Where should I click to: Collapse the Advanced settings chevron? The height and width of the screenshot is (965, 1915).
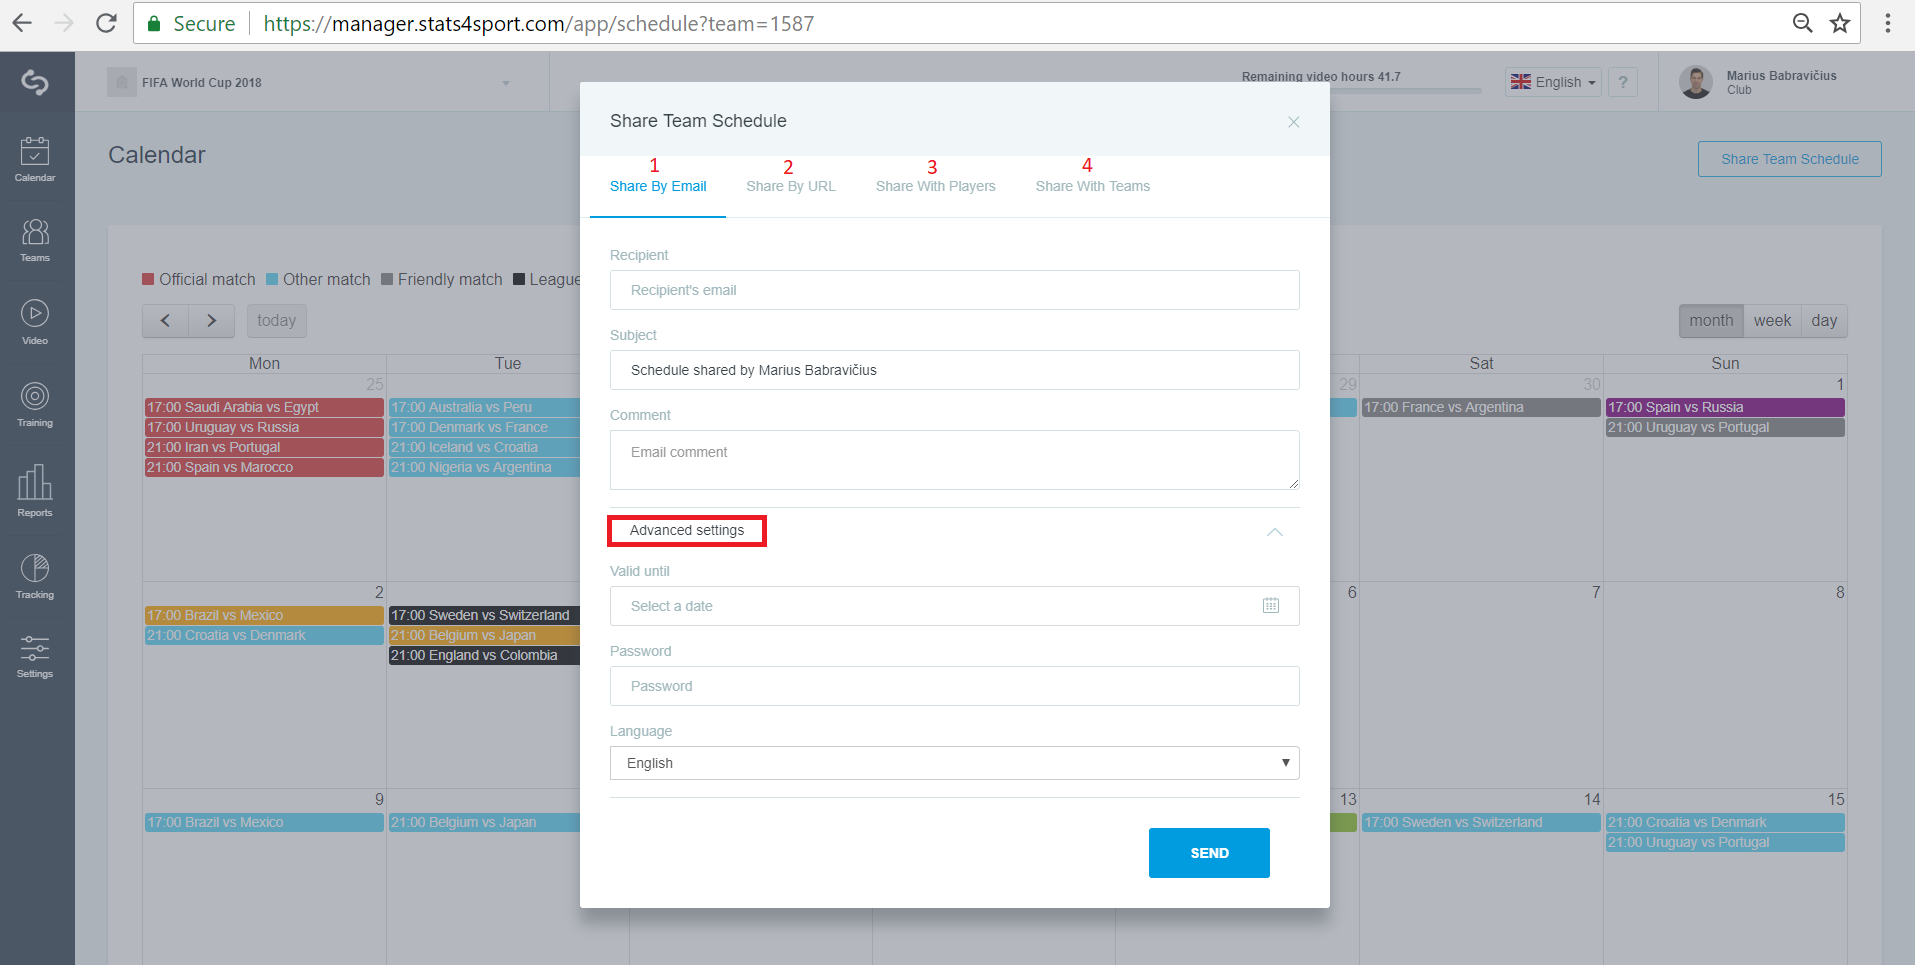[1275, 532]
